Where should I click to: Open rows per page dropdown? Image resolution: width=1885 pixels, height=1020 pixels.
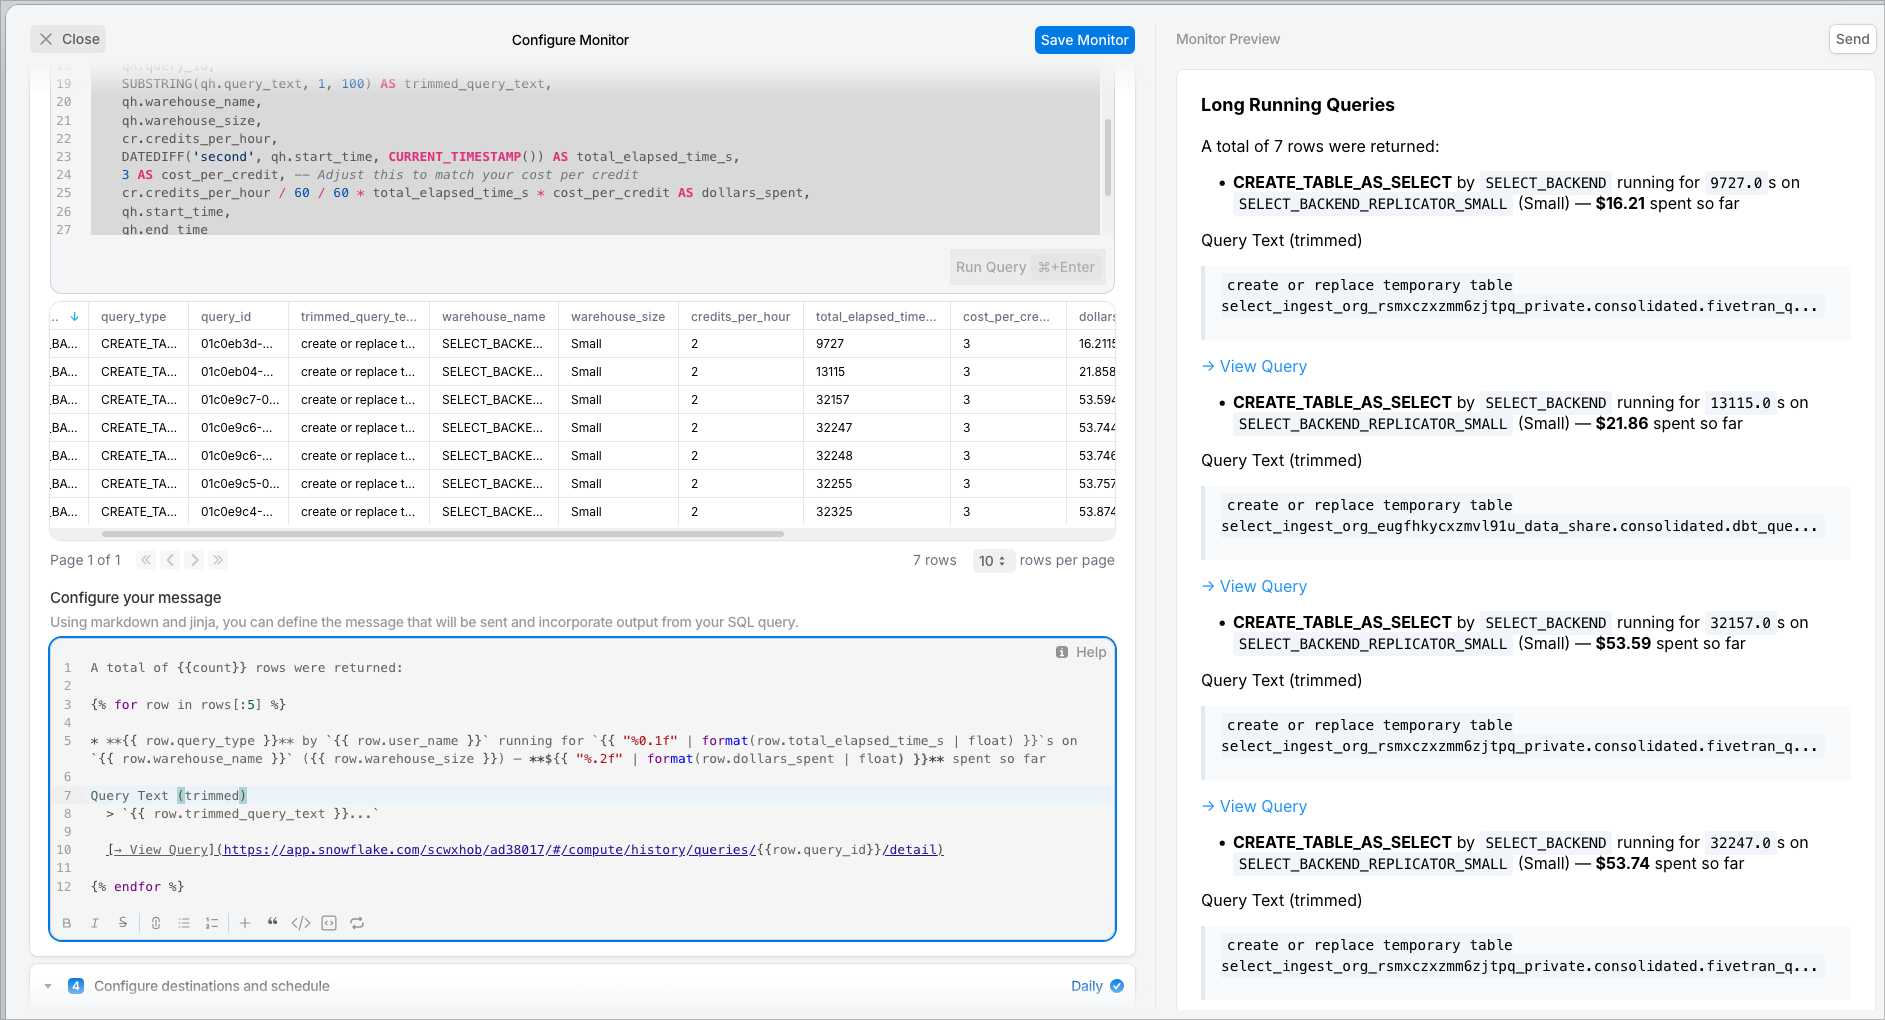(993, 561)
